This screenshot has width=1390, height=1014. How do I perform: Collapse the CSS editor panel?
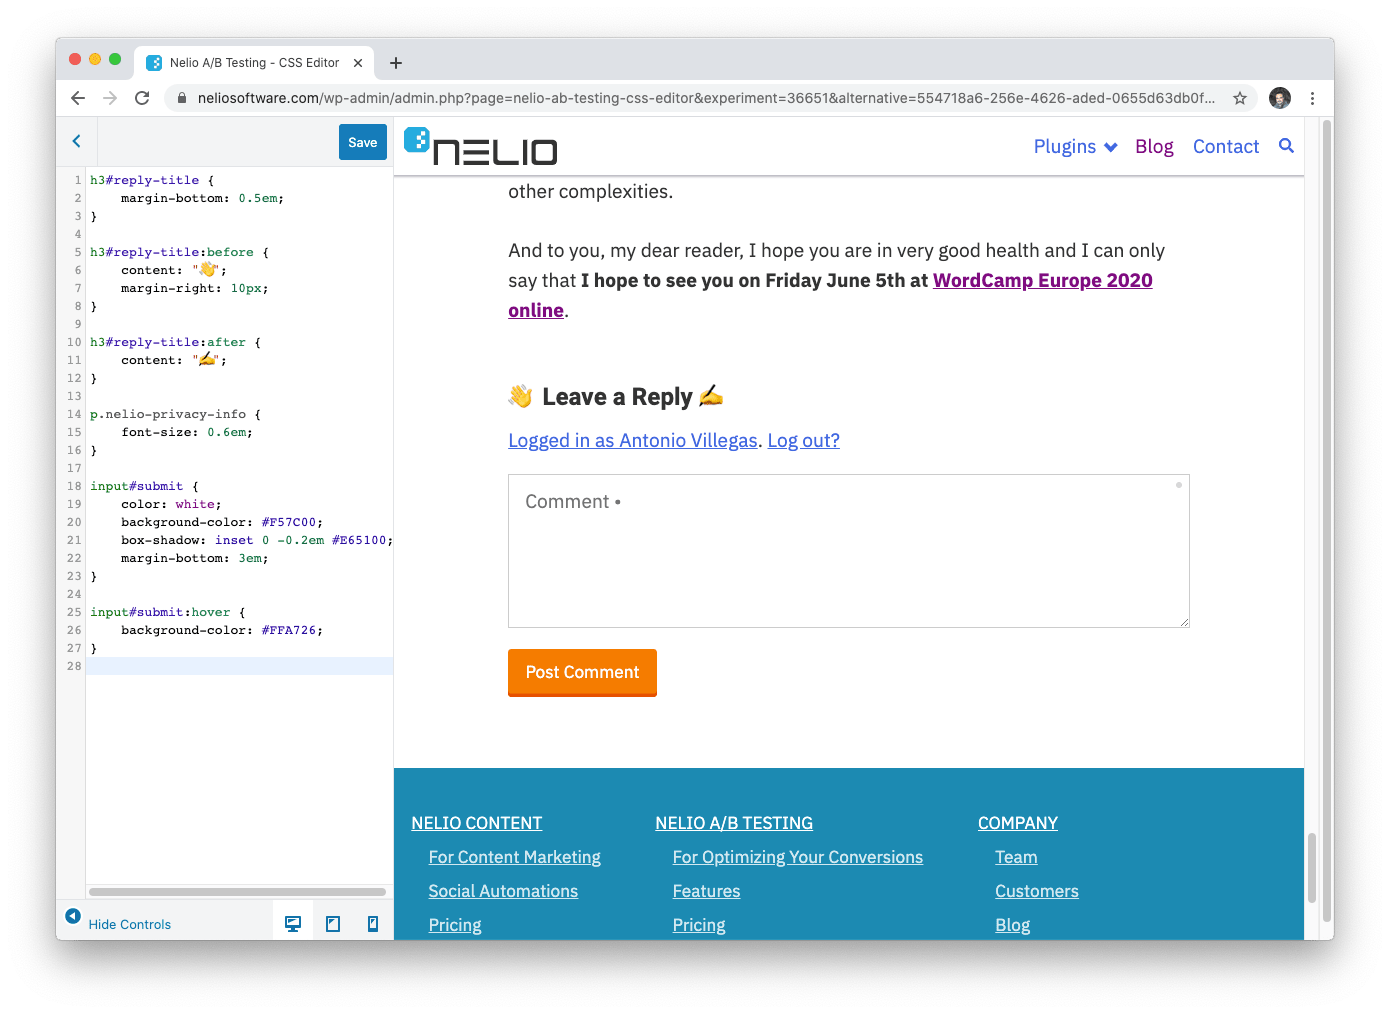(76, 141)
